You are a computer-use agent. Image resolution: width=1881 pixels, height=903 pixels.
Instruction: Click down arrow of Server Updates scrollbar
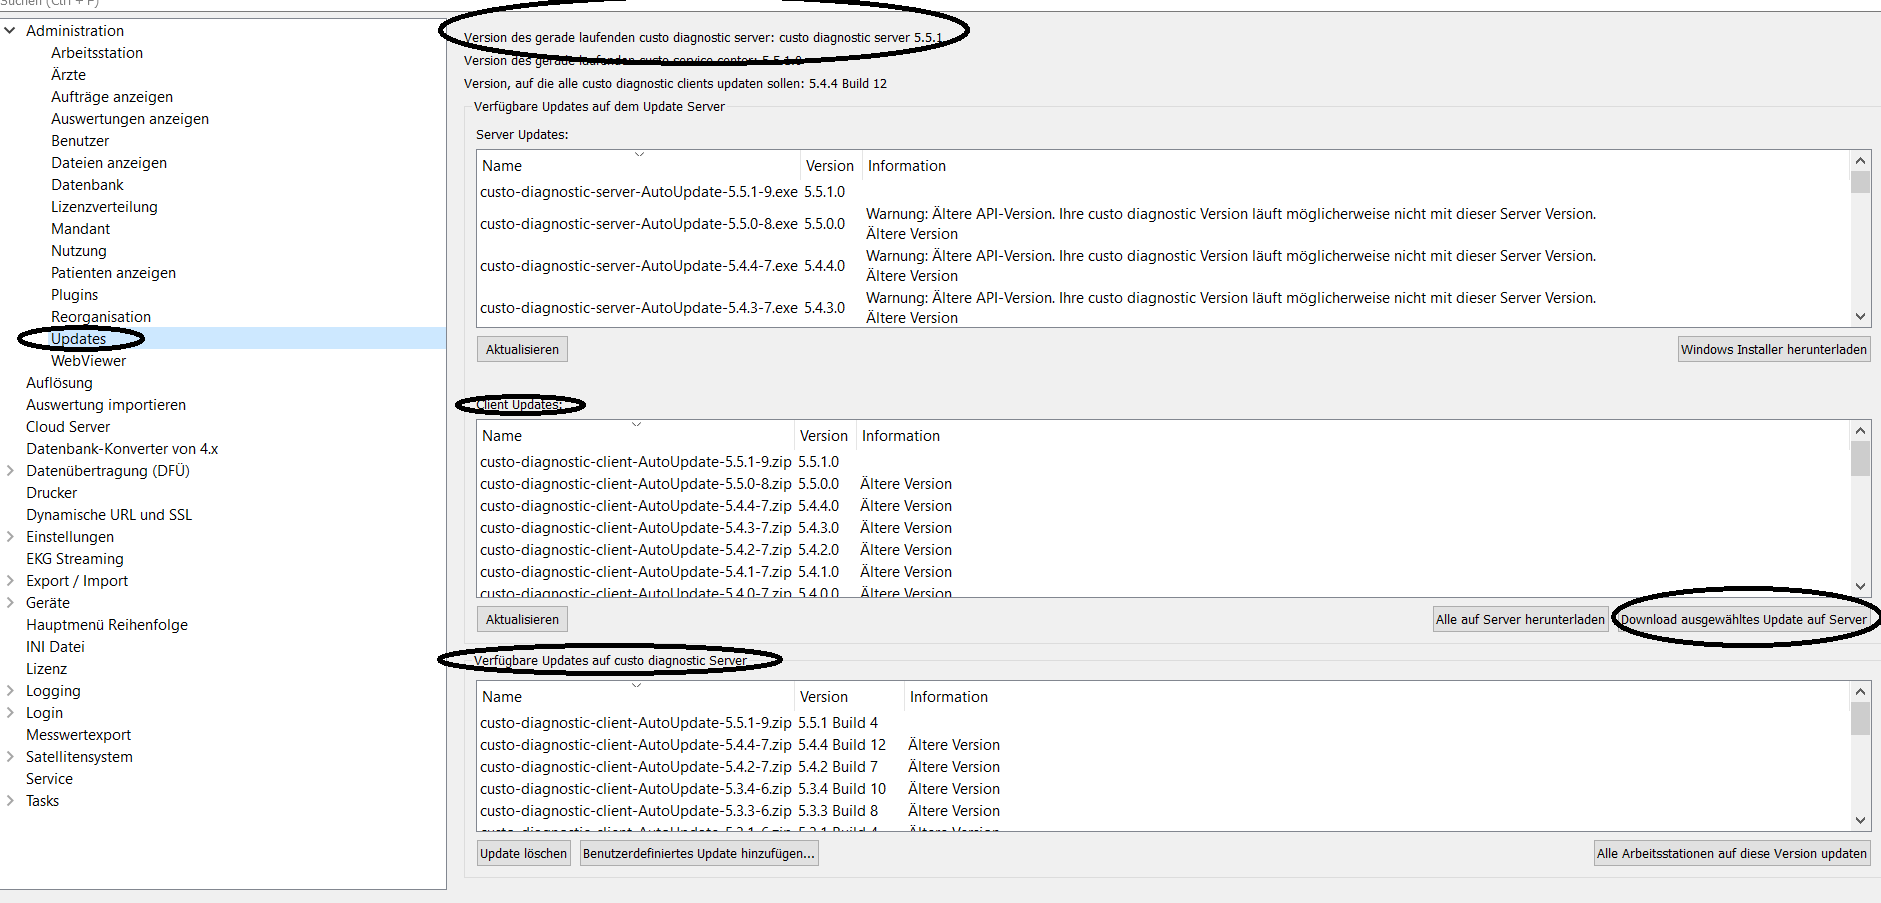pyautogui.click(x=1860, y=316)
